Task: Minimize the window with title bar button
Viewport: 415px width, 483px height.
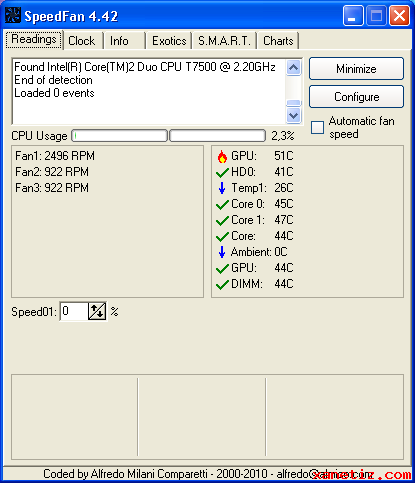Action: pos(353,16)
